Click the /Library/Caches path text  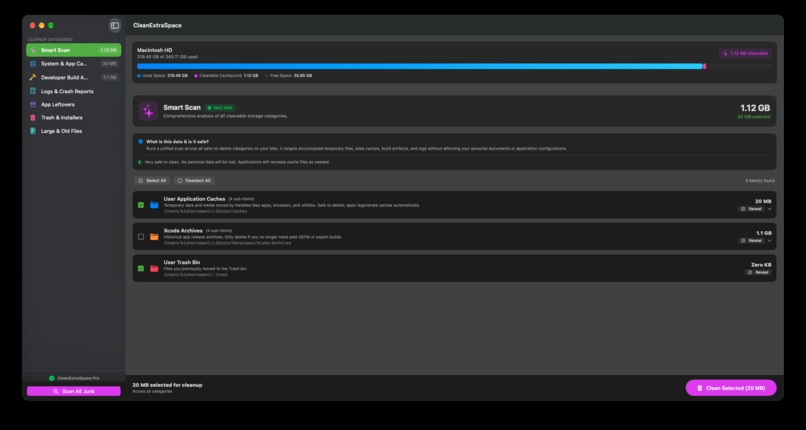click(205, 211)
